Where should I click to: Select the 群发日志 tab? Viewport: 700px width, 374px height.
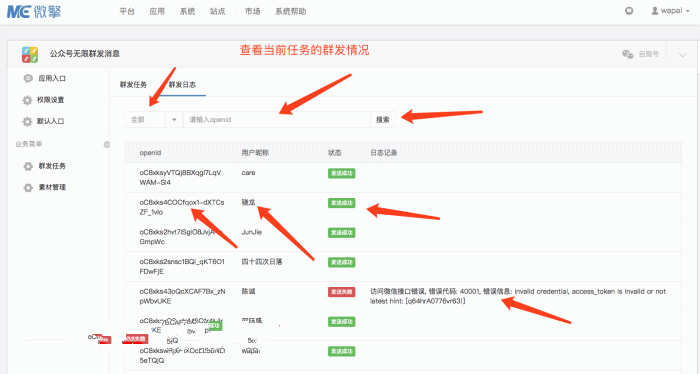(x=182, y=84)
